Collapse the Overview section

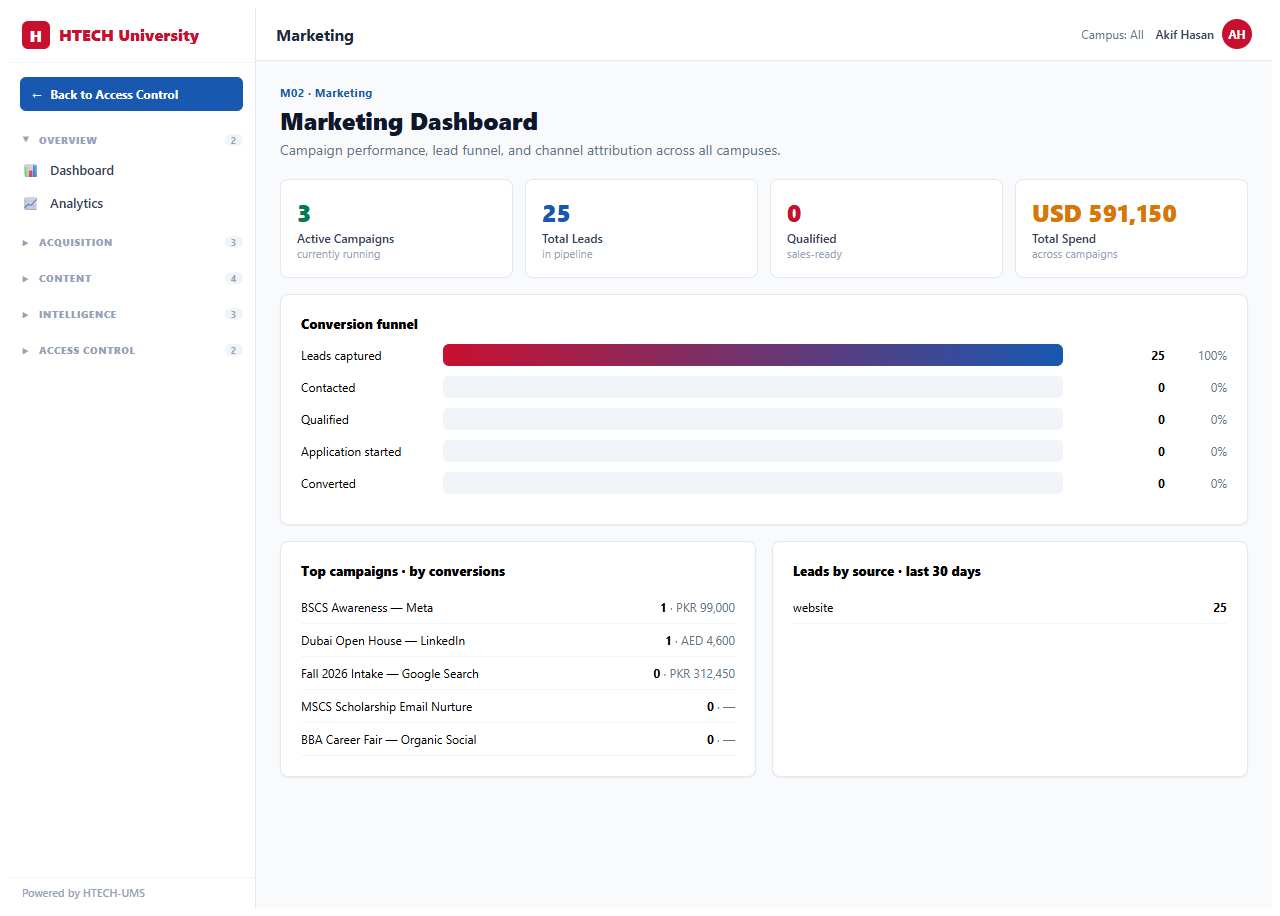coord(131,141)
